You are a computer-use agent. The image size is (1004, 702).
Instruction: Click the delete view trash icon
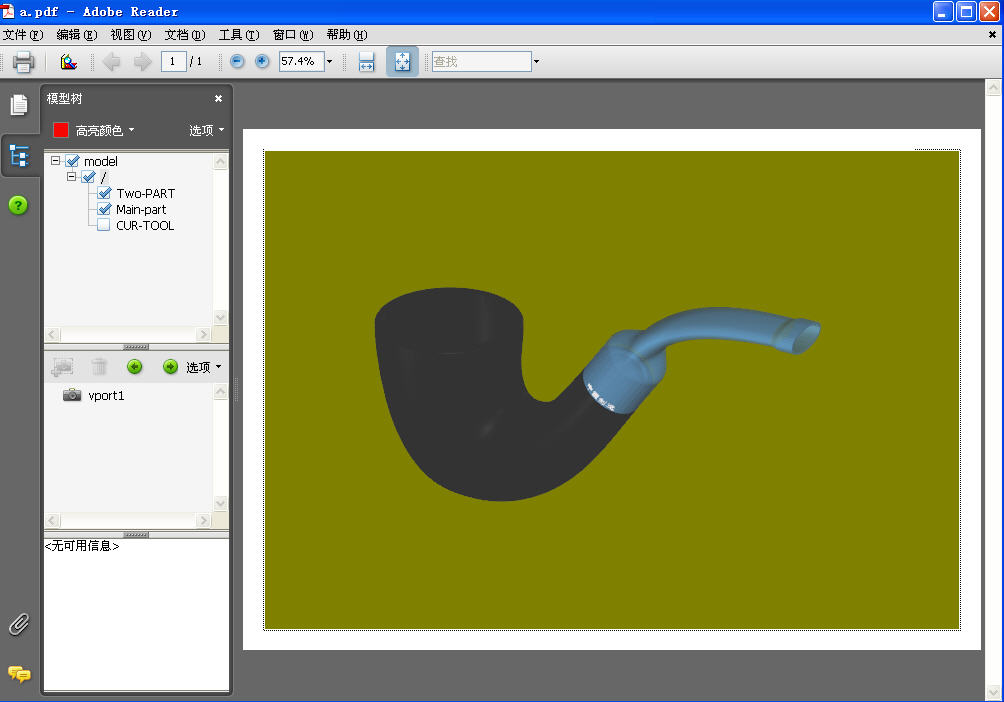[99, 366]
